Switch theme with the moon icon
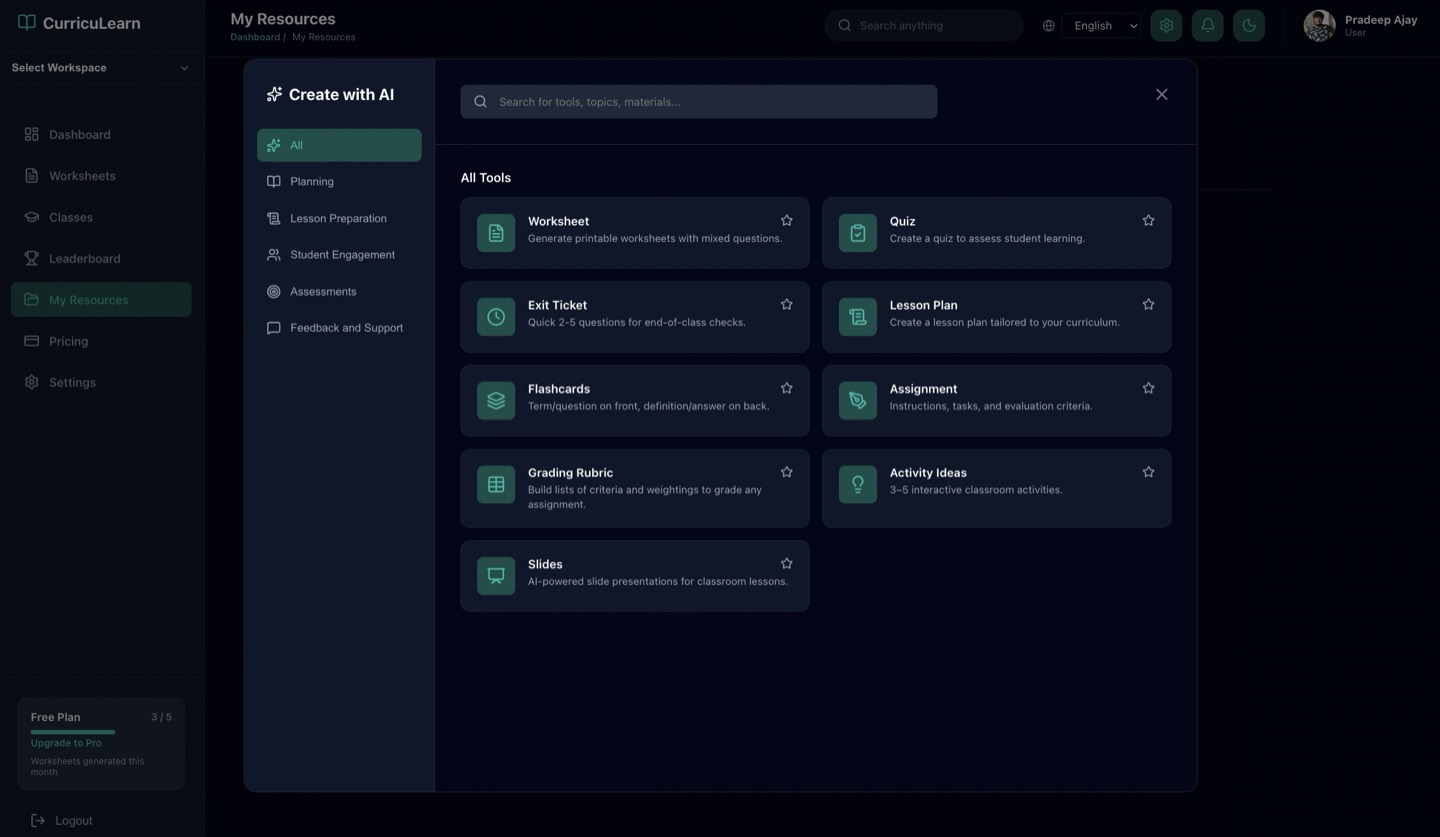1440x837 pixels. click(1249, 26)
